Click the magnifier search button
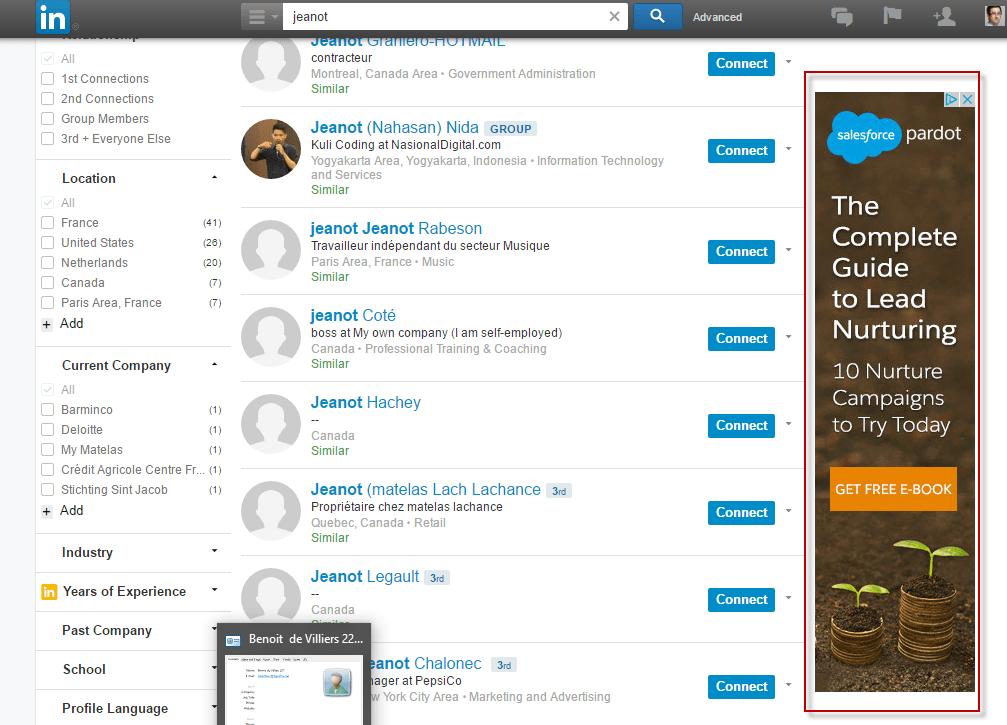 [x=657, y=16]
